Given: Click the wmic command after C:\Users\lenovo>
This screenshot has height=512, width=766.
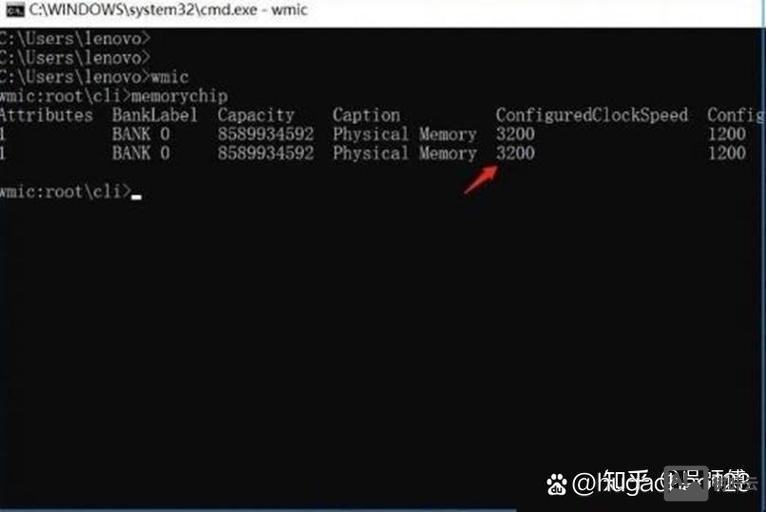Looking at the screenshot, I should 170,77.
